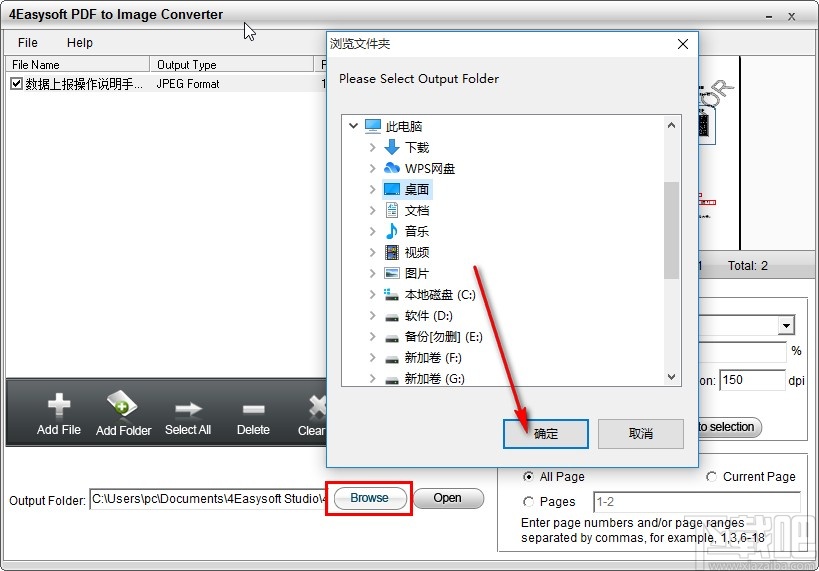Image resolution: width=819 pixels, height=571 pixels.
Task: Expand the 下载 folder node
Action: [x=372, y=147]
